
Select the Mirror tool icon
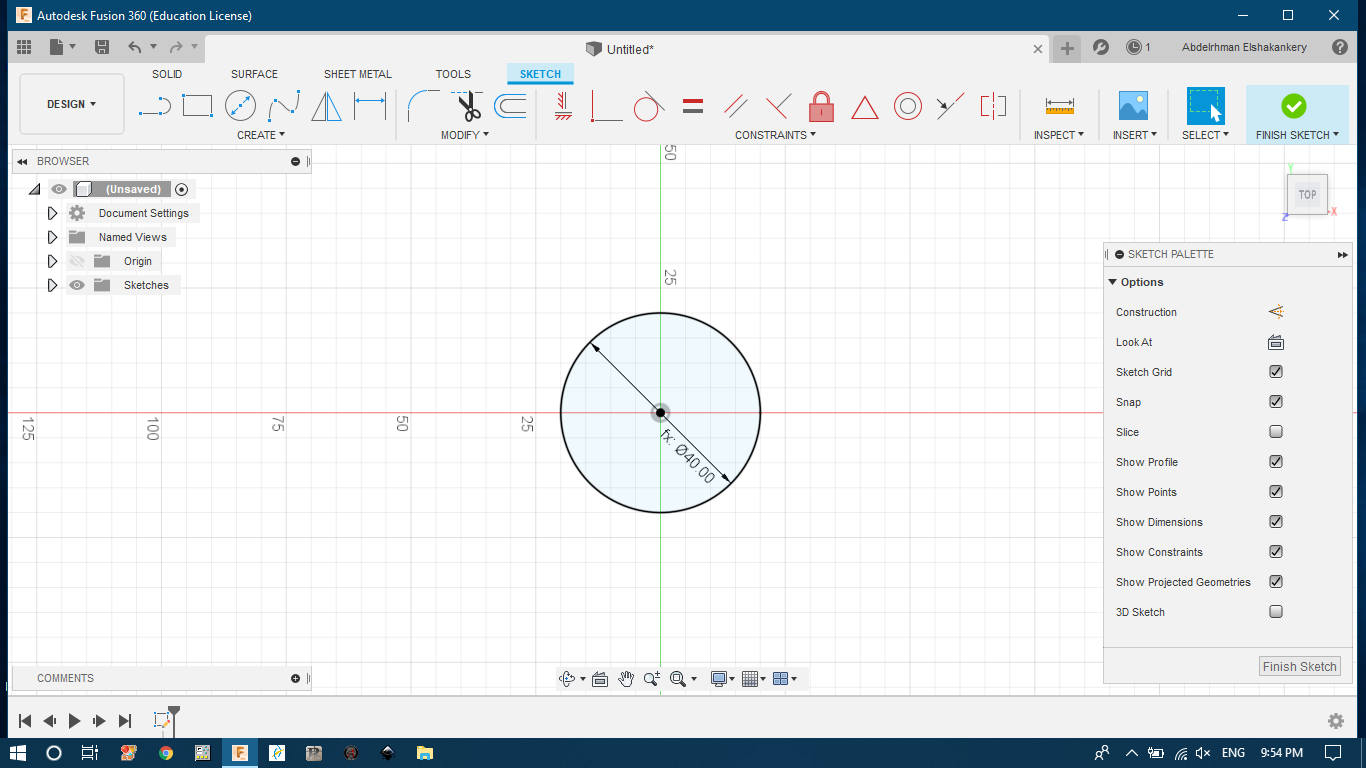pyautogui.click(x=326, y=105)
